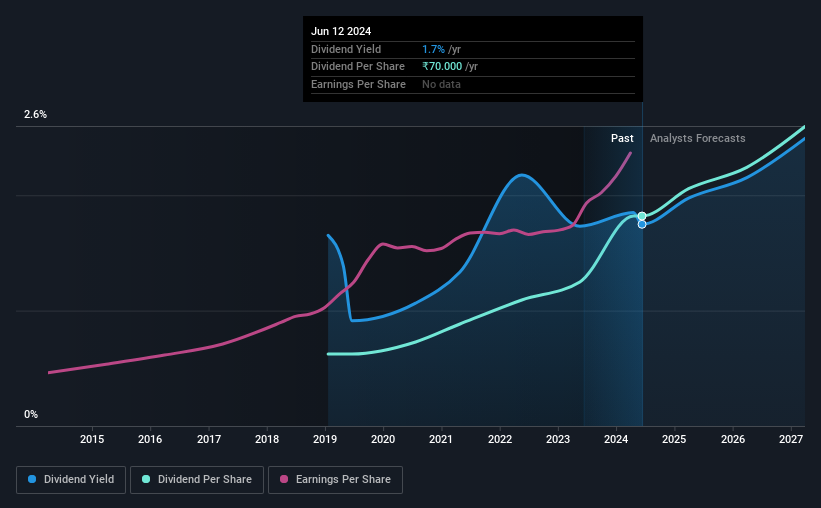Toggle the Earnings Per Share legend button

coord(335,480)
